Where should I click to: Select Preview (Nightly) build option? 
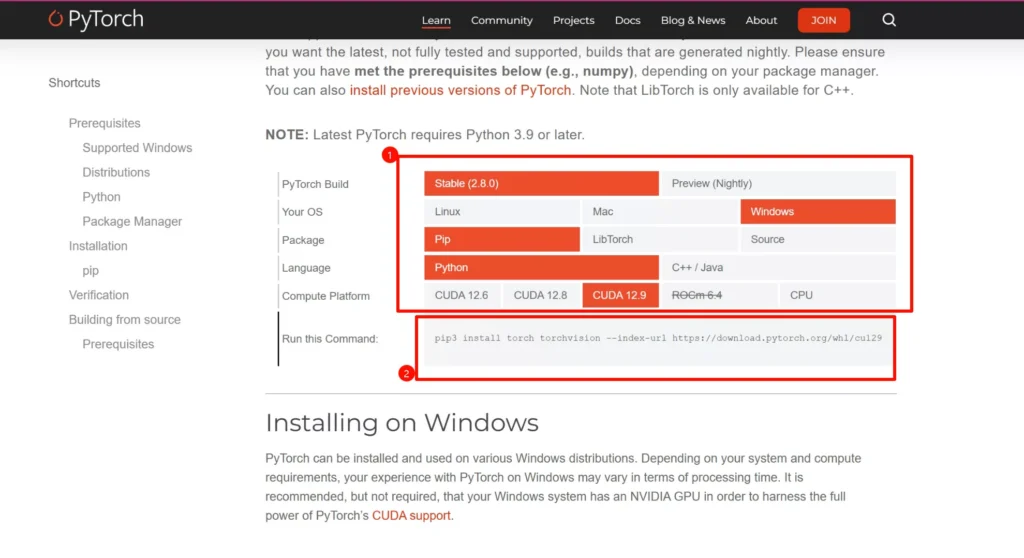click(777, 184)
